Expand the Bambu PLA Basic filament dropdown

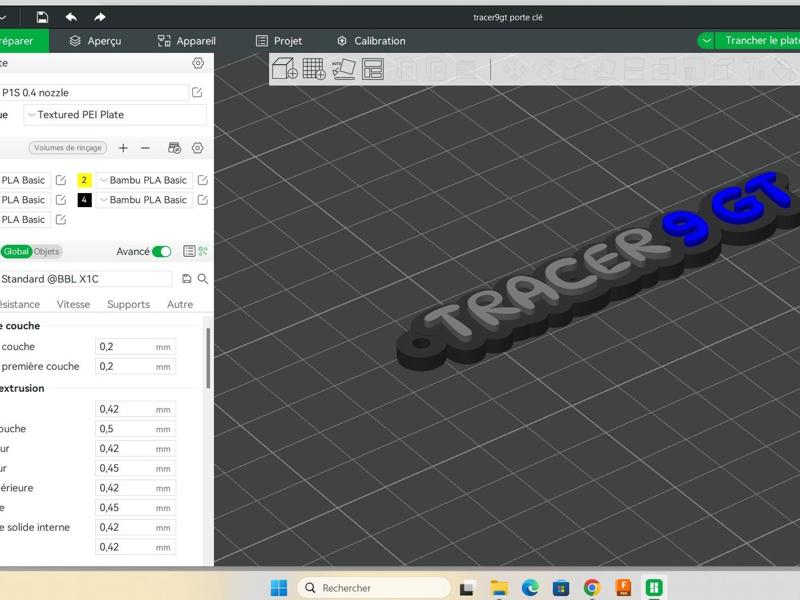click(x=104, y=180)
